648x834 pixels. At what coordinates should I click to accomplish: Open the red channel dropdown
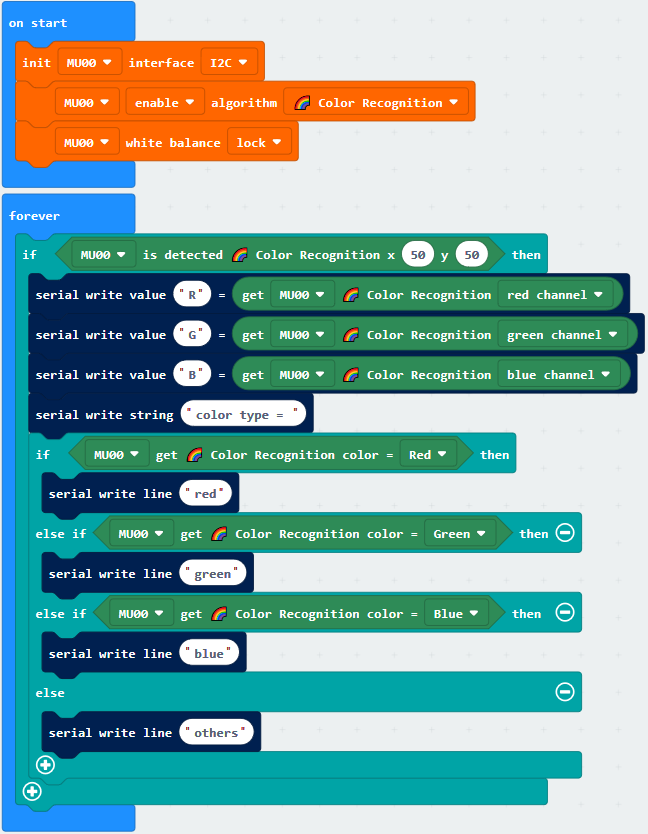[x=555, y=295]
